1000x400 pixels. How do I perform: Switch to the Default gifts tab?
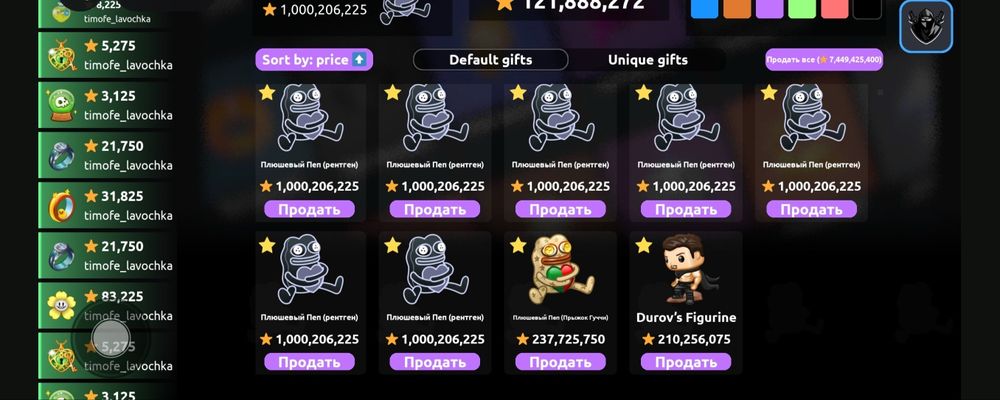pyautogui.click(x=490, y=60)
